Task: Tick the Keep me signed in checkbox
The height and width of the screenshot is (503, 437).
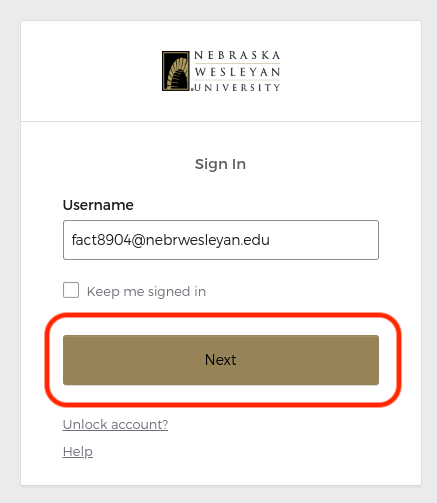Action: coord(71,290)
